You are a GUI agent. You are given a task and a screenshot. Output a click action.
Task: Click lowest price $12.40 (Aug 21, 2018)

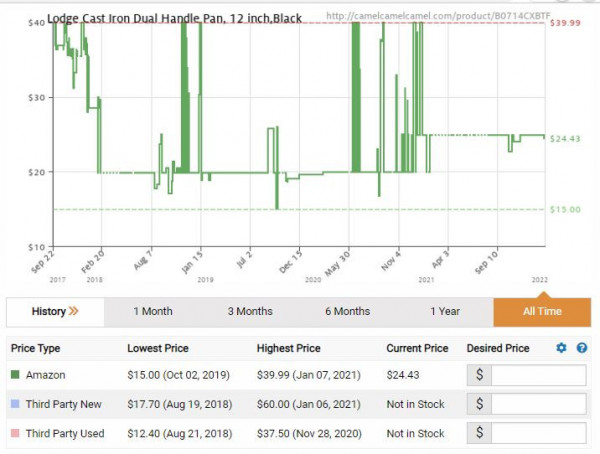click(x=179, y=433)
